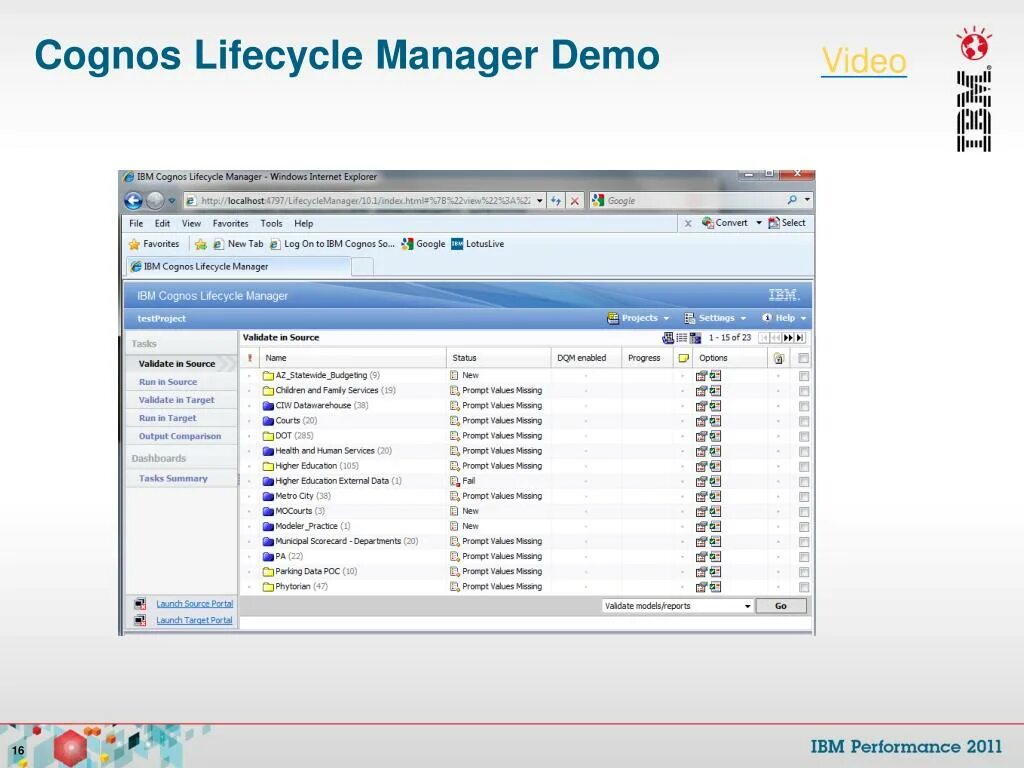Click the red Stop loading icon
Image resolution: width=1024 pixels, height=768 pixels.
tap(575, 200)
